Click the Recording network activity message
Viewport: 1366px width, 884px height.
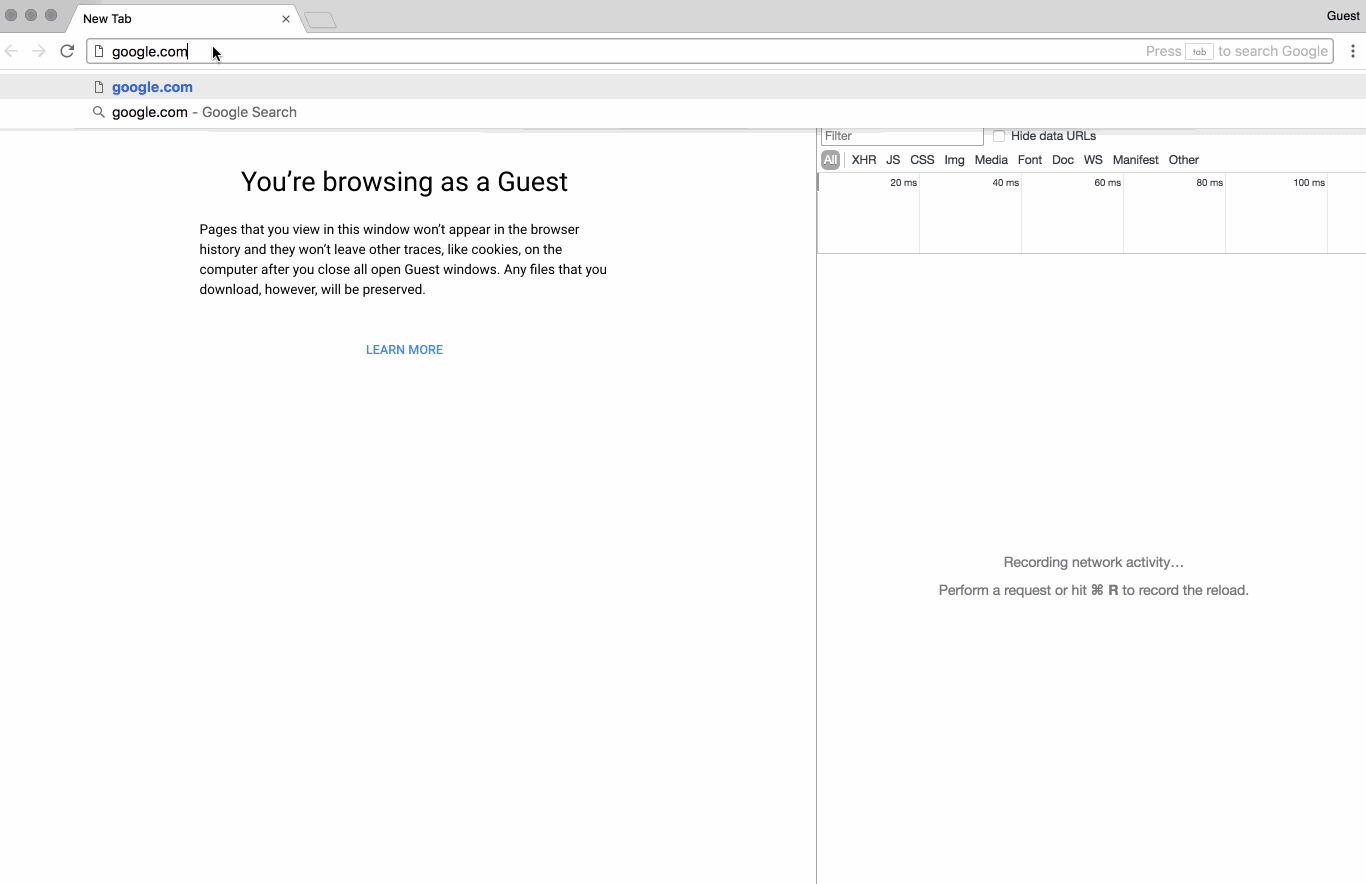(x=1093, y=563)
